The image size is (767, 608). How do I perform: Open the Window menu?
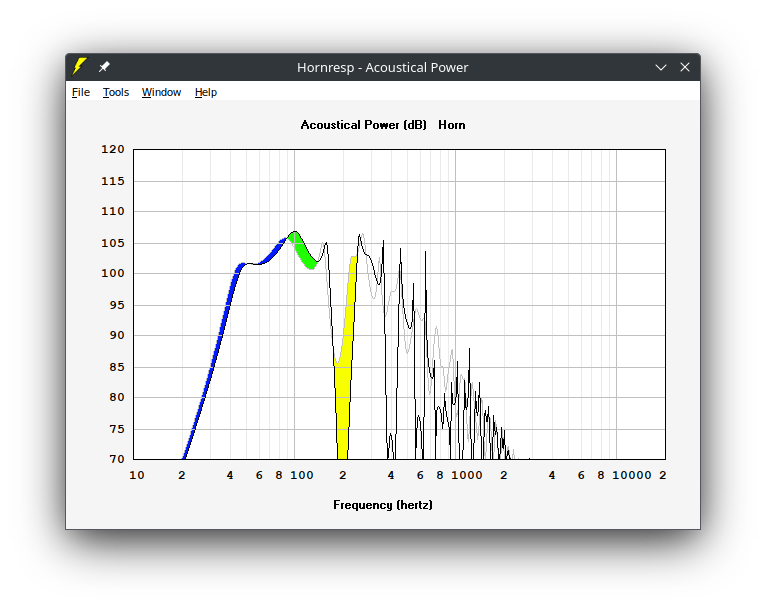161,92
